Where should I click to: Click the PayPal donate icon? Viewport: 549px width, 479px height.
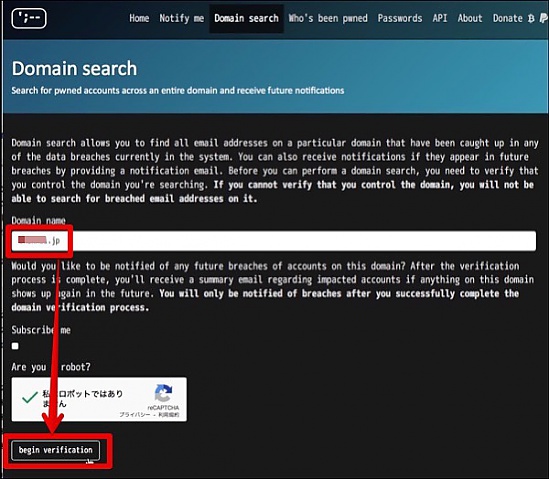(x=543, y=18)
